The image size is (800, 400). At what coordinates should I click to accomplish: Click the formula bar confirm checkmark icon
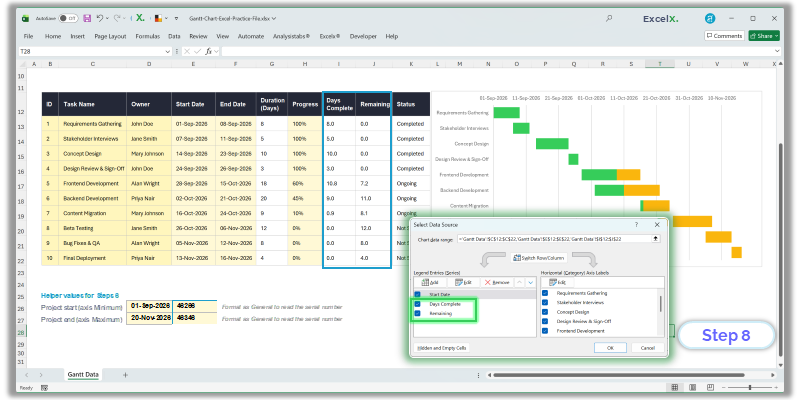point(197,51)
